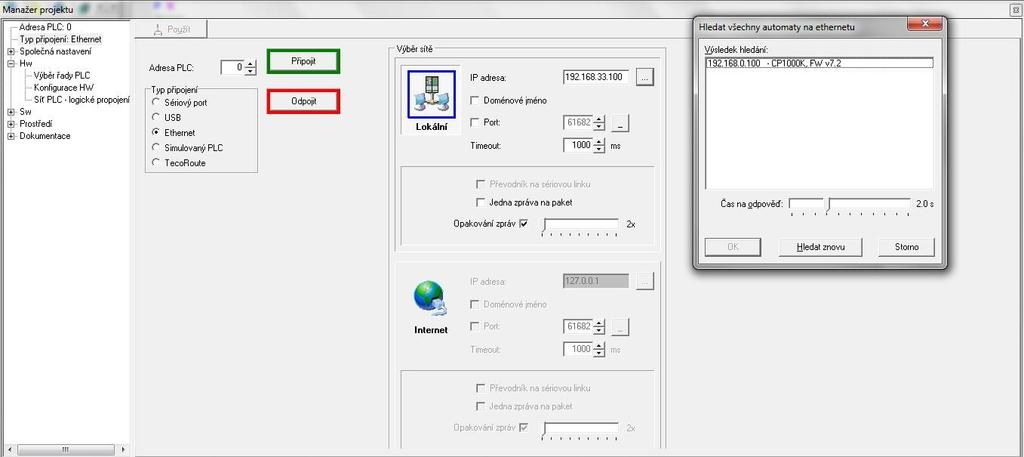Click the Adresa PLC spinner arrows
The image size is (1024, 457).
tap(251, 67)
